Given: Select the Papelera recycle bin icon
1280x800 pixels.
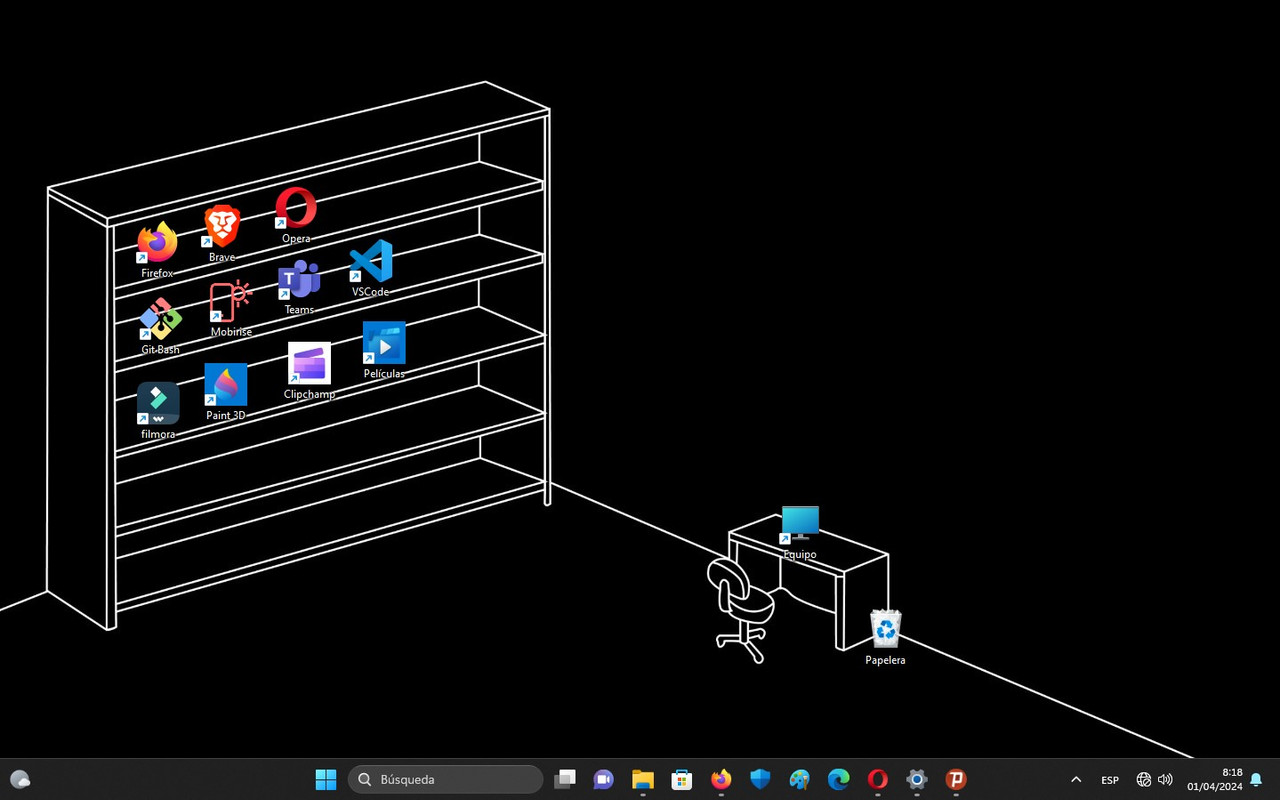Looking at the screenshot, I should point(885,637).
